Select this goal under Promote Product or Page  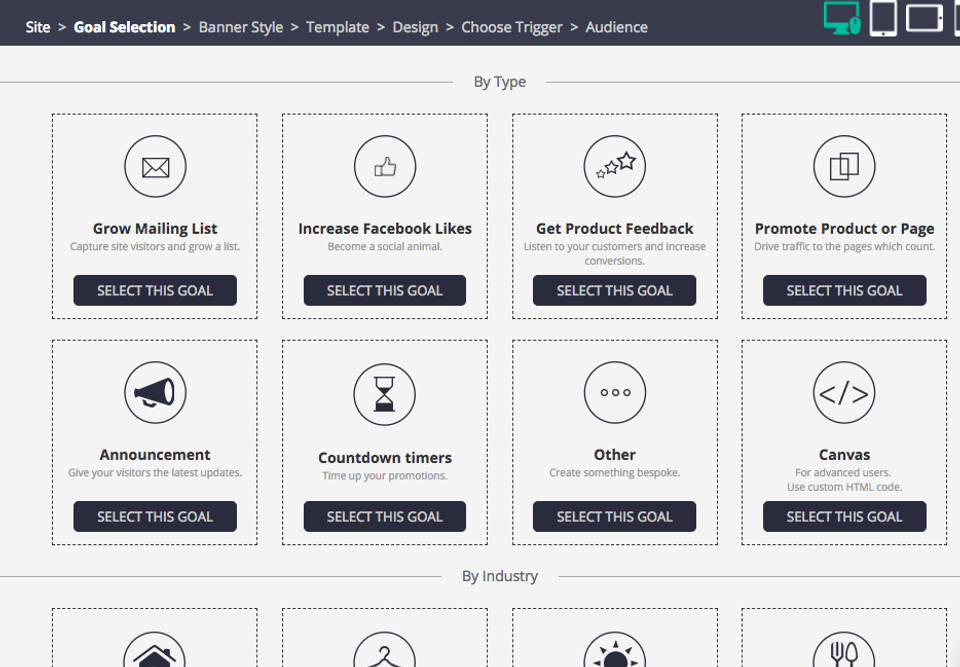[x=844, y=291]
